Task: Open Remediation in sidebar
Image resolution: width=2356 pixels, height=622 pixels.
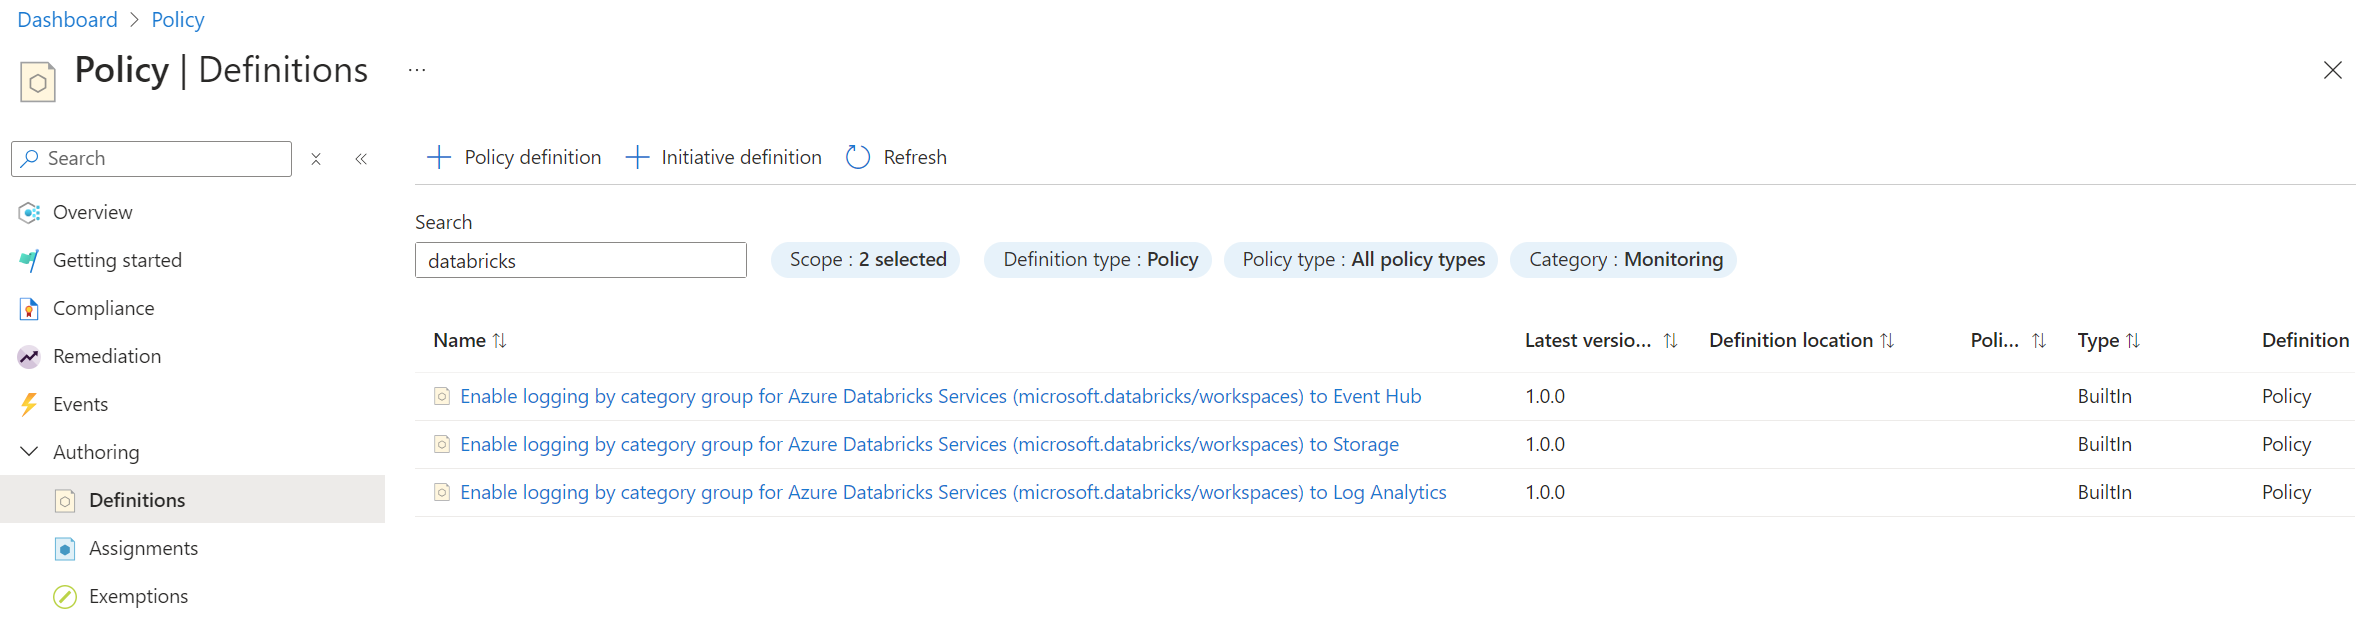Action: [106, 356]
